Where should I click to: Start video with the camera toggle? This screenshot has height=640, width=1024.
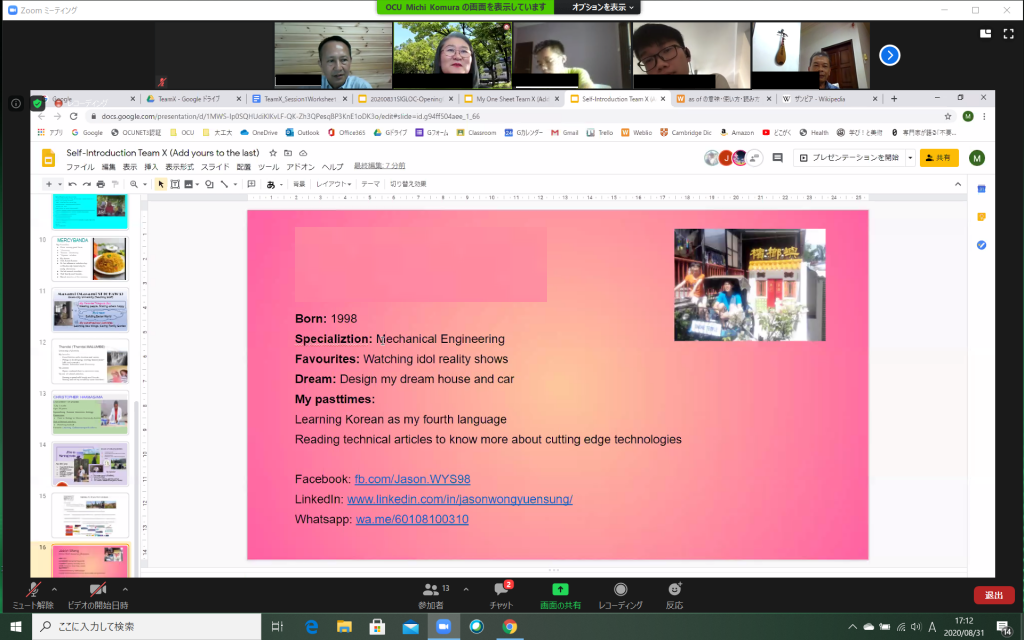(x=97, y=591)
